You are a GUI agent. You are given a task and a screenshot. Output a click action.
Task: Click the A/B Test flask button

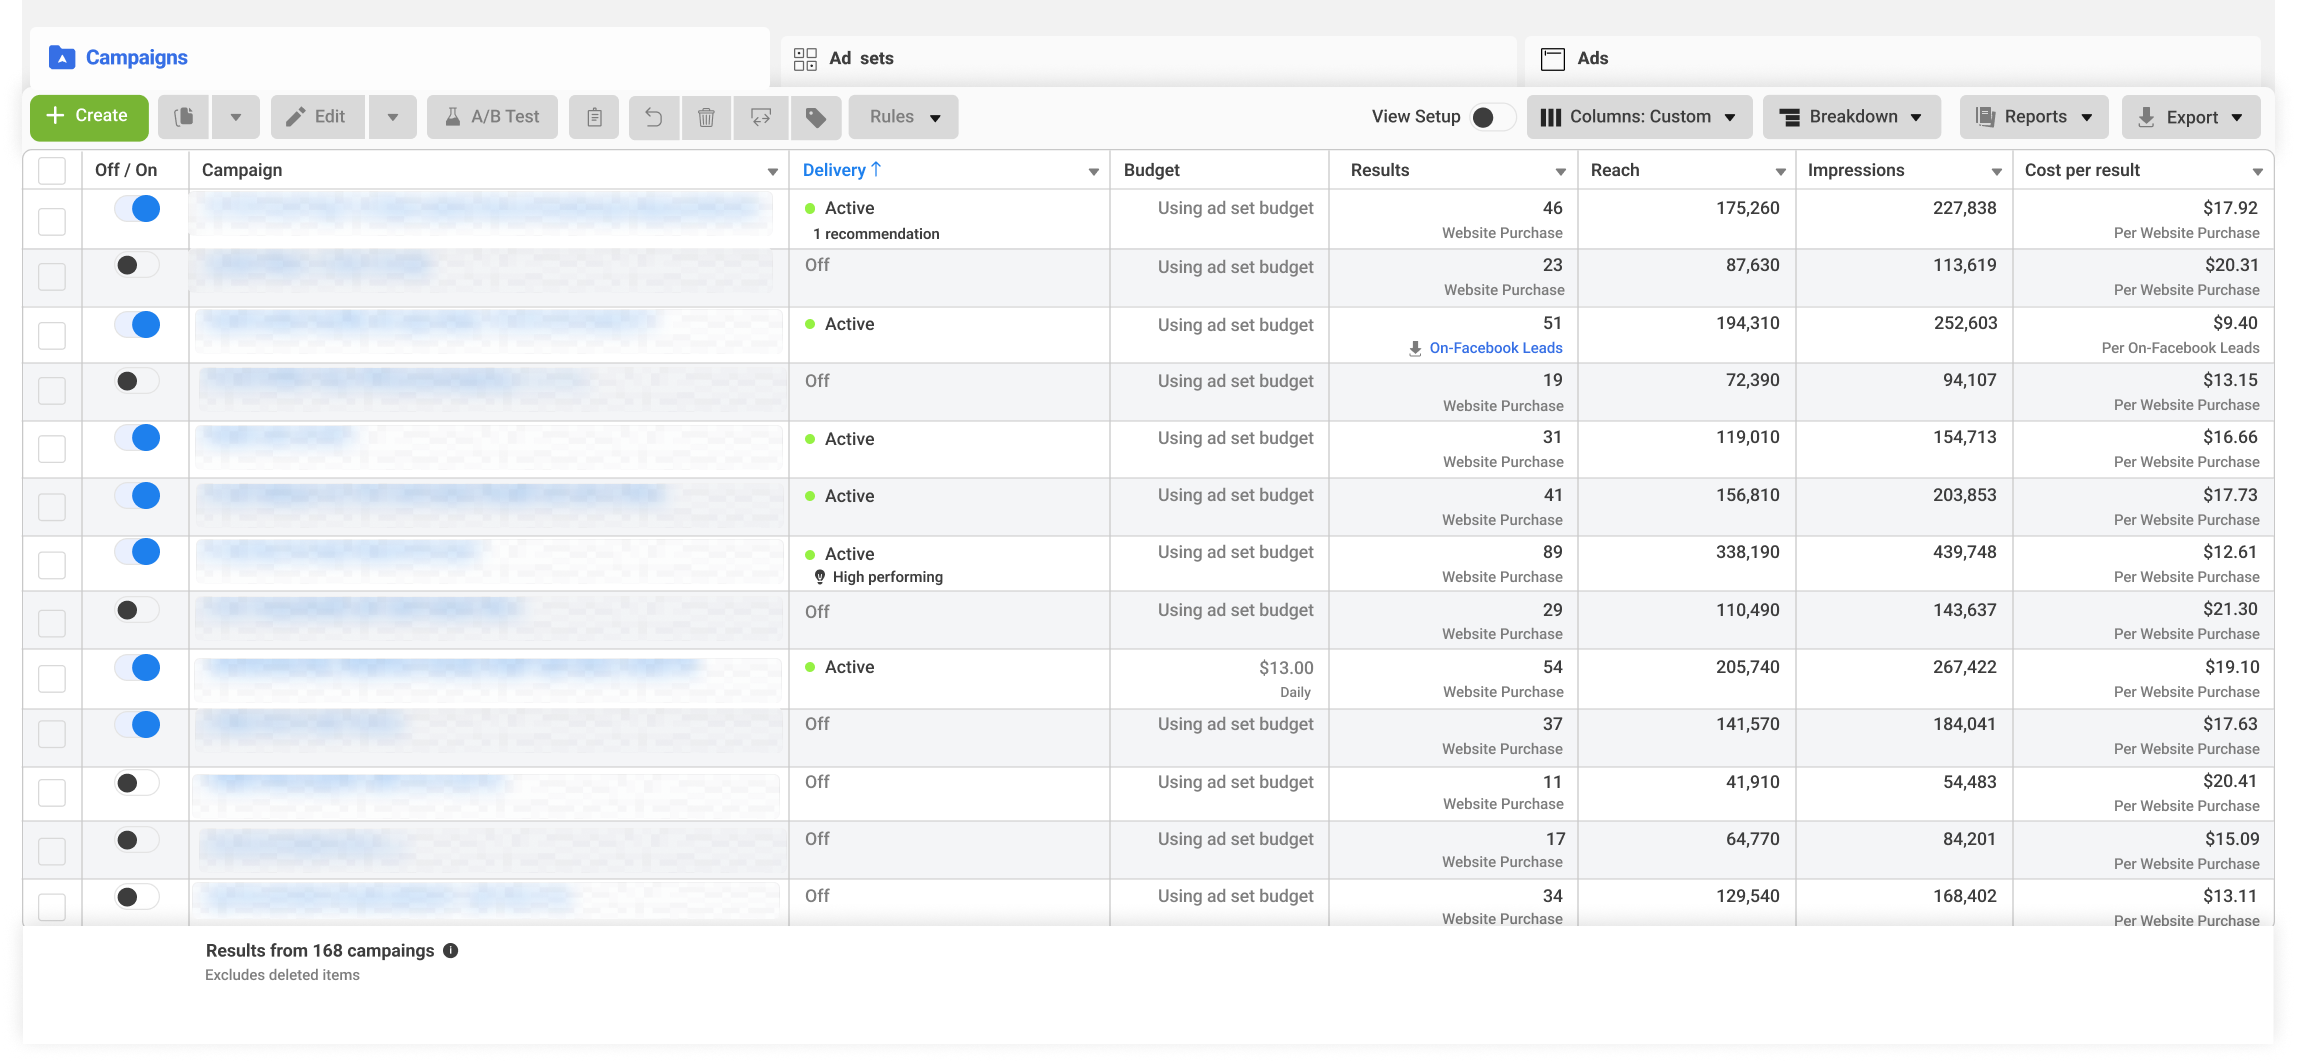coord(492,117)
